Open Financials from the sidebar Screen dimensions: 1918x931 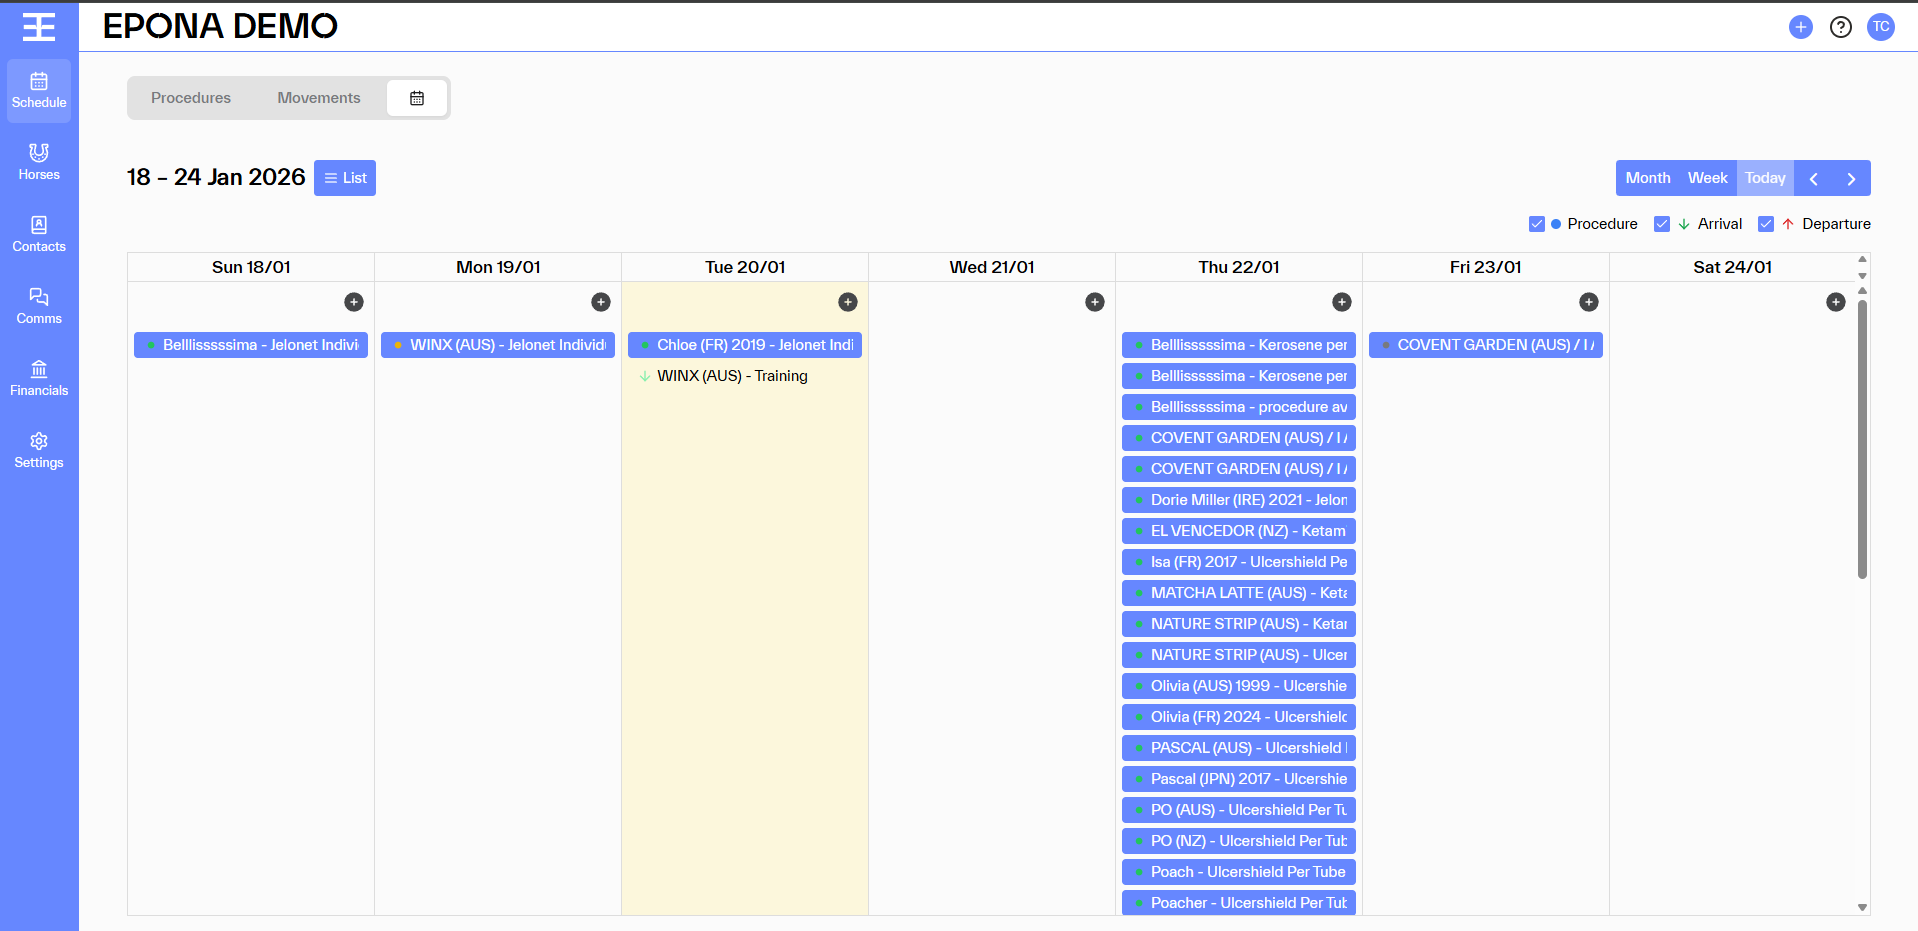39,378
